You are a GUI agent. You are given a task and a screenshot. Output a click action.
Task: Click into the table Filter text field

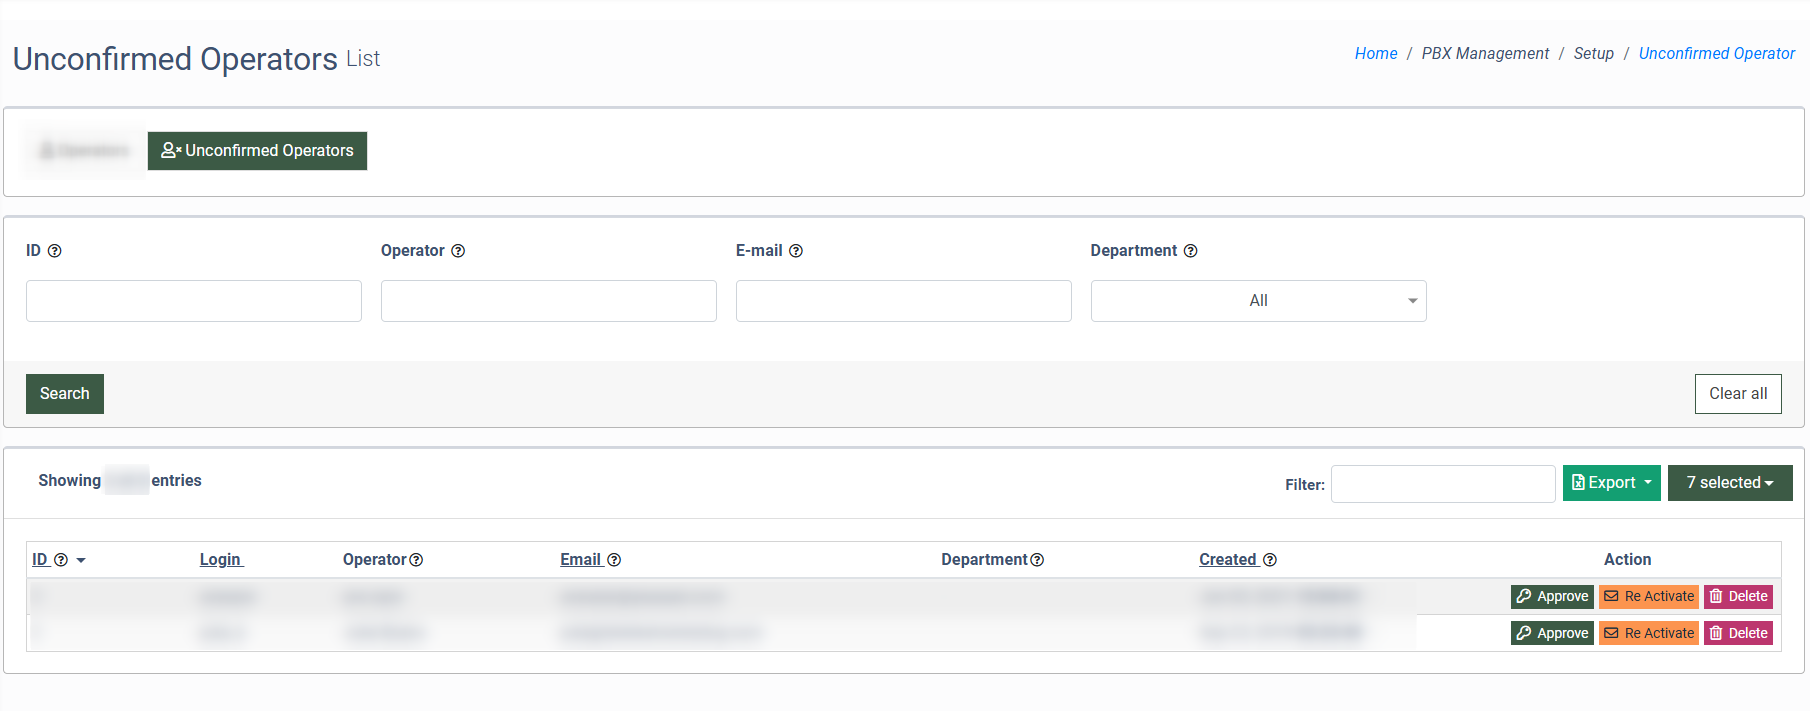1442,484
